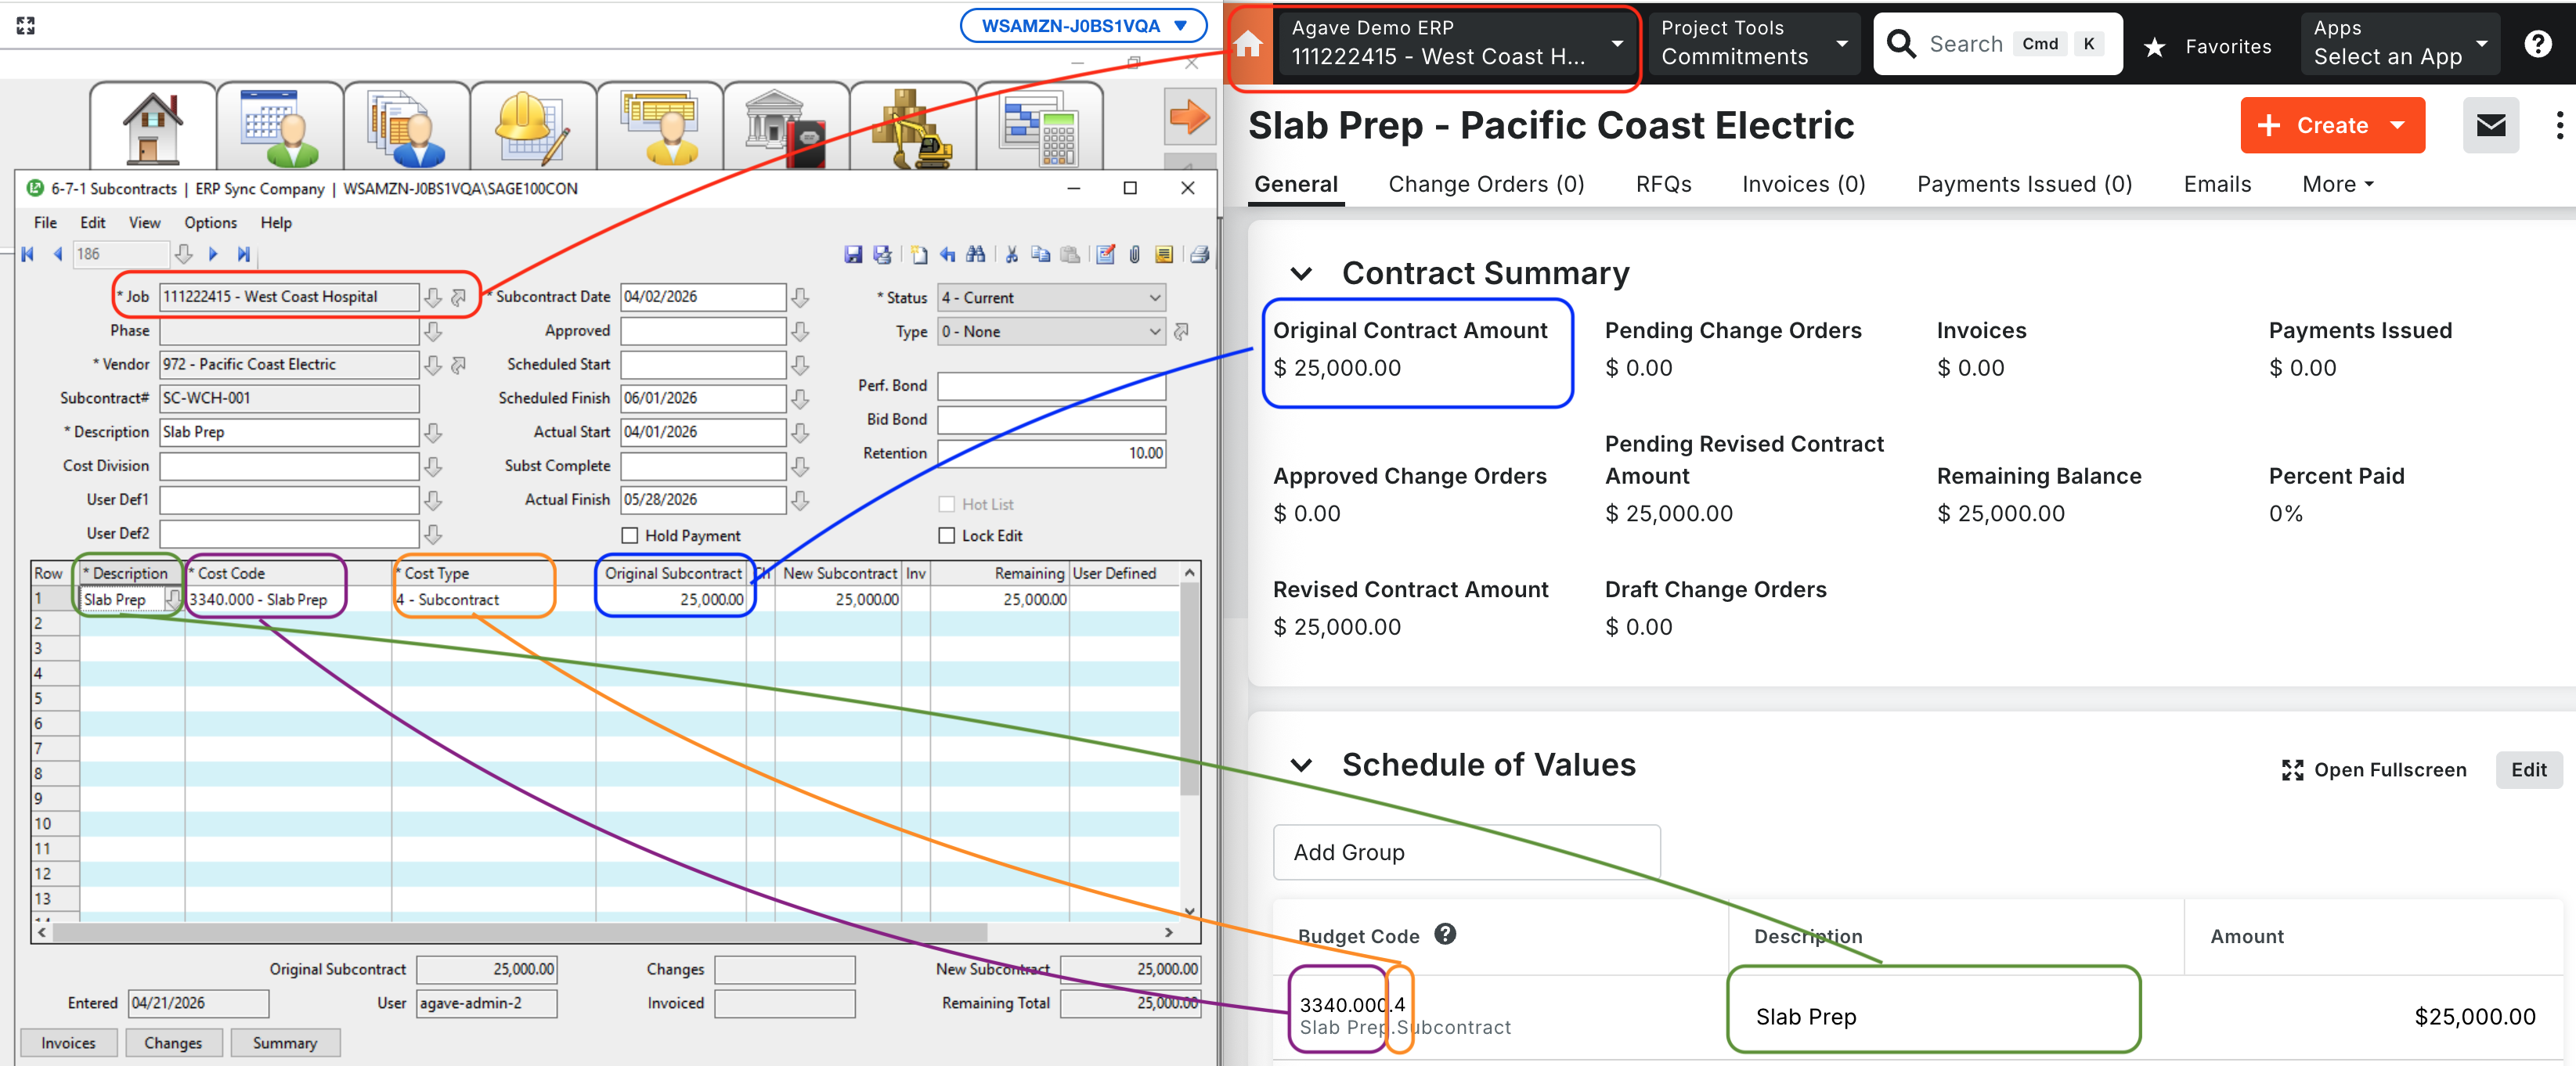The height and width of the screenshot is (1066, 2576).
Task: Open the View menu
Action: pos(144,223)
